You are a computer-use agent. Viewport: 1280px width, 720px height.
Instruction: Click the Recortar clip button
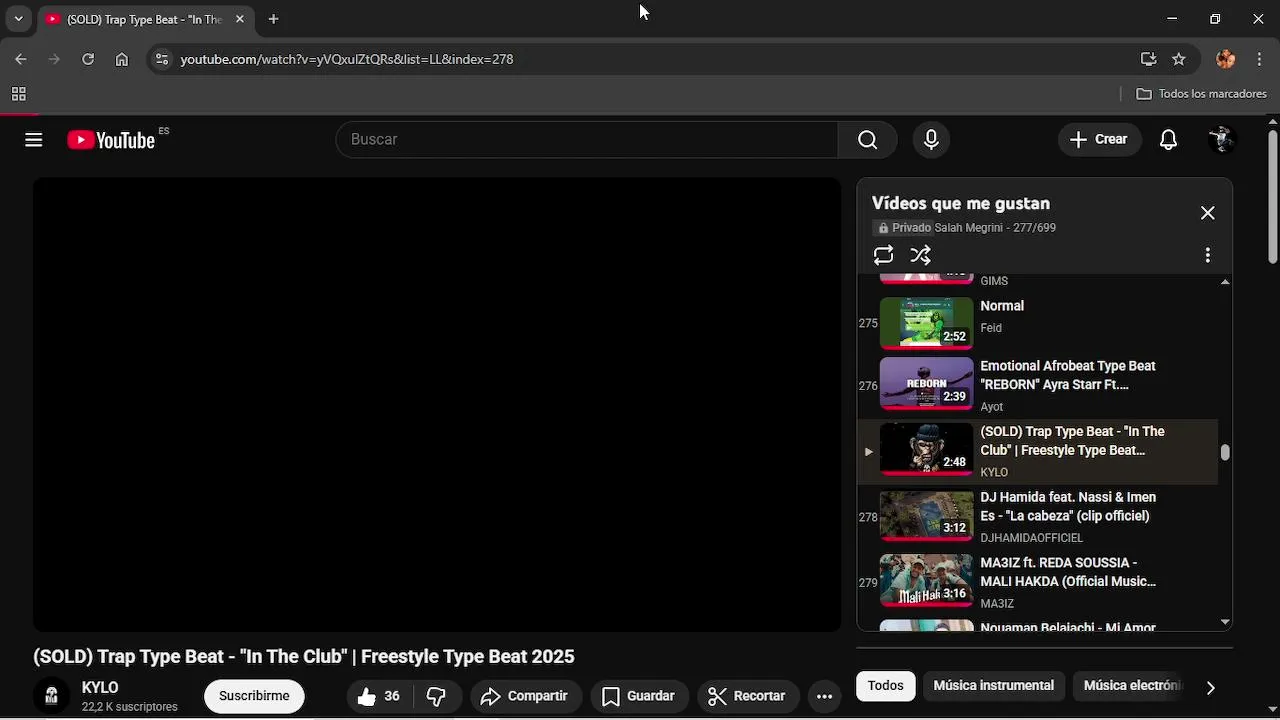747,696
